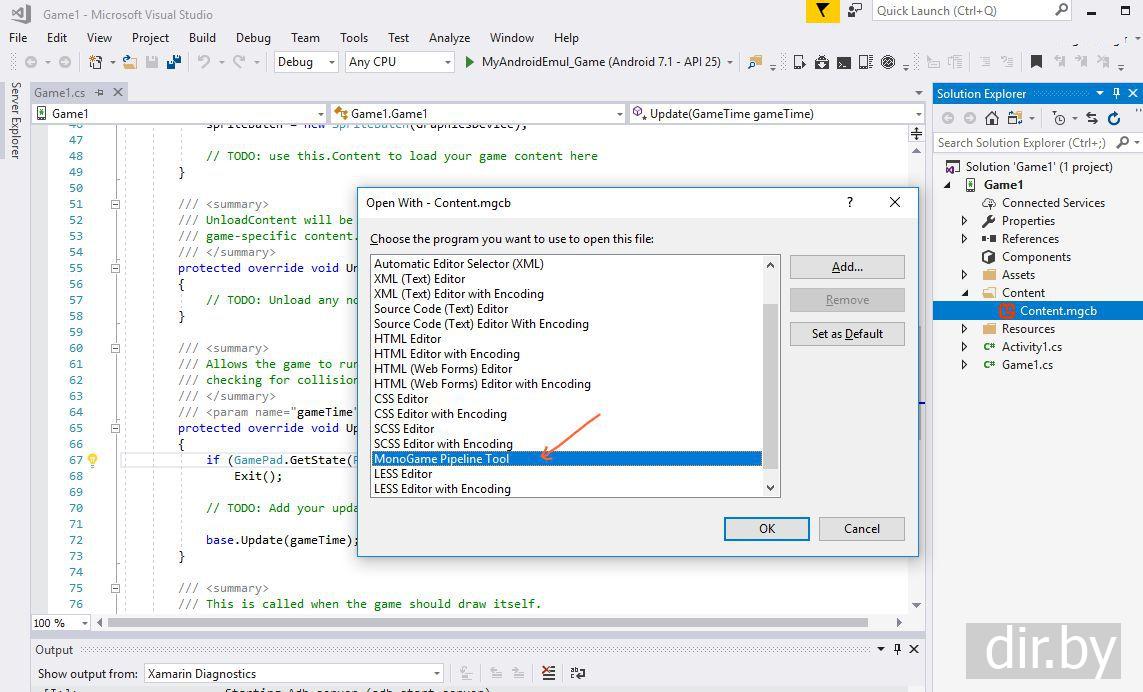Screen dimensions: 1143x692
Task: Click the Save All toolbar icon
Action: pos(174,62)
